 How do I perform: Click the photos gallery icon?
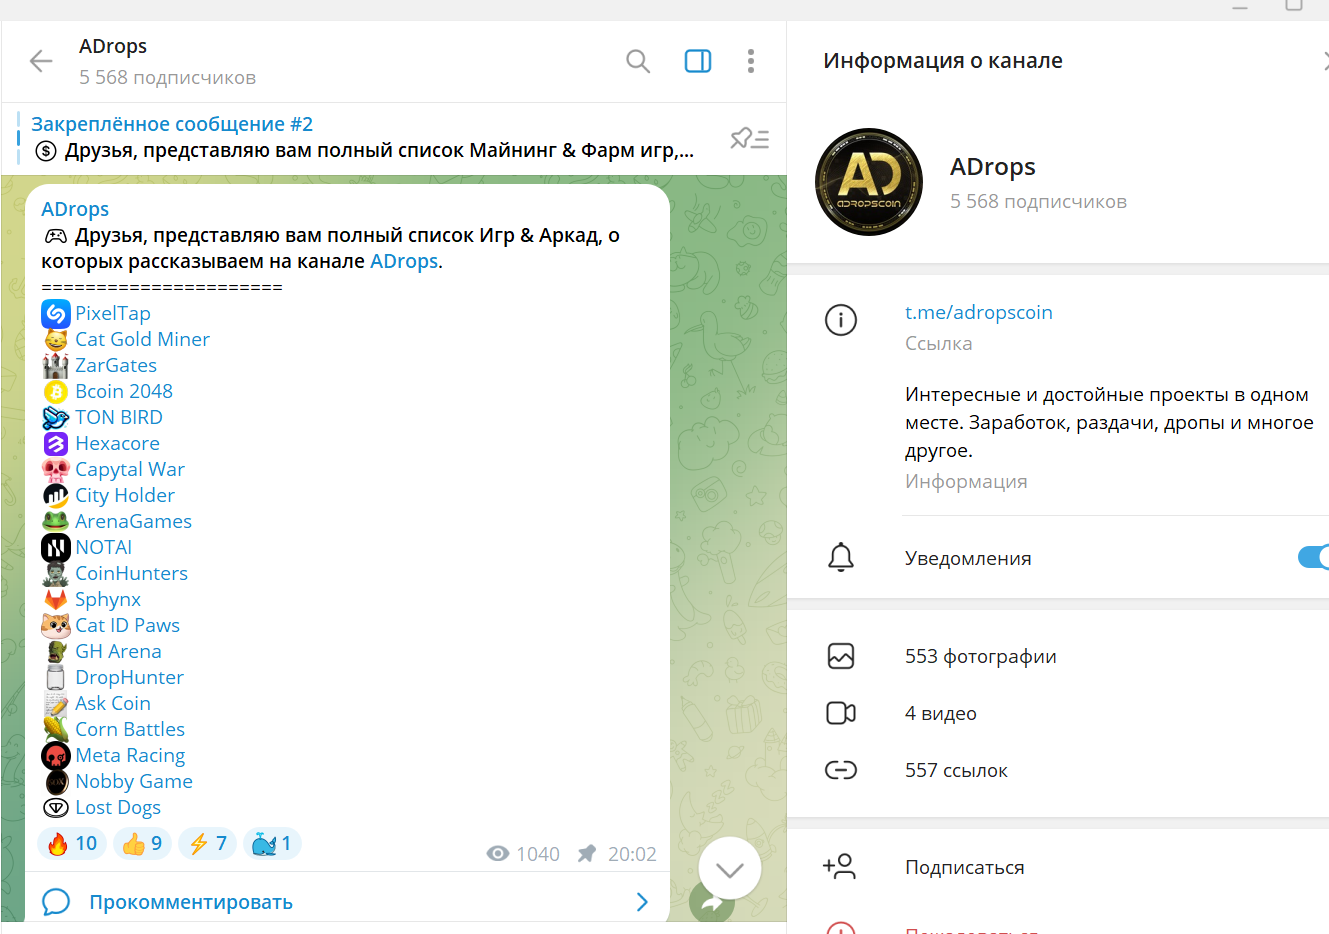[x=841, y=656]
